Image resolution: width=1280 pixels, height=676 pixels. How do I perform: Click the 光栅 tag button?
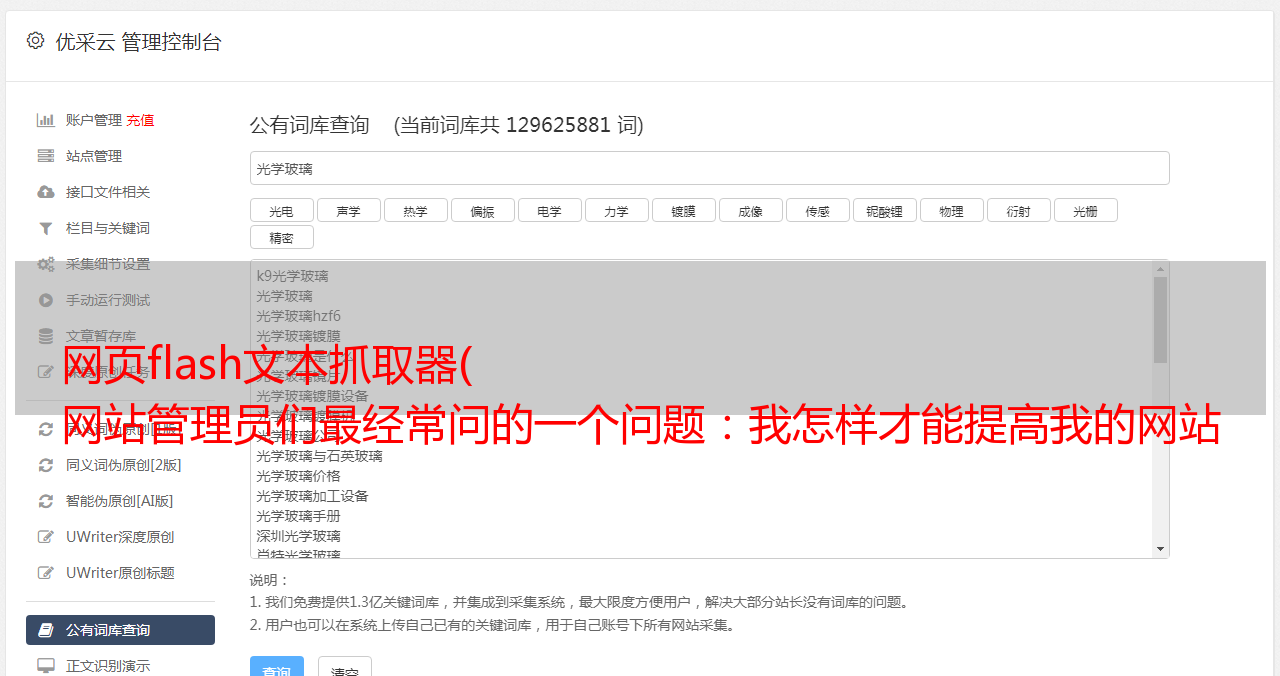click(1085, 210)
